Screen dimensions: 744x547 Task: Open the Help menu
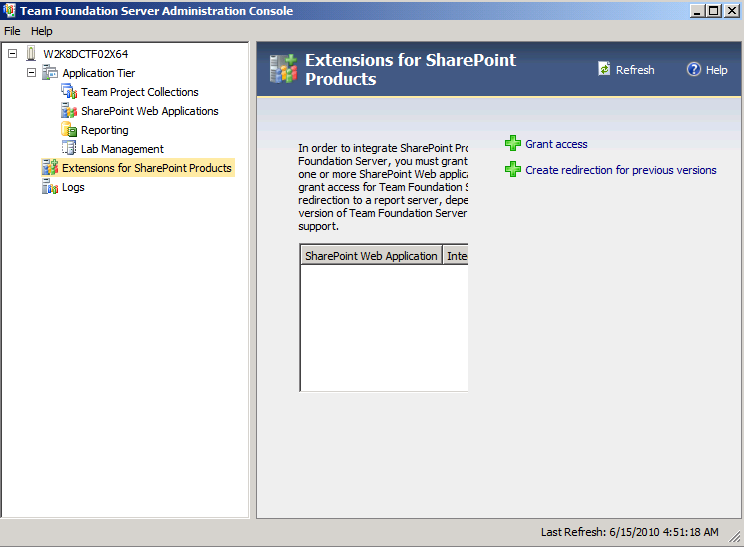[x=42, y=31]
